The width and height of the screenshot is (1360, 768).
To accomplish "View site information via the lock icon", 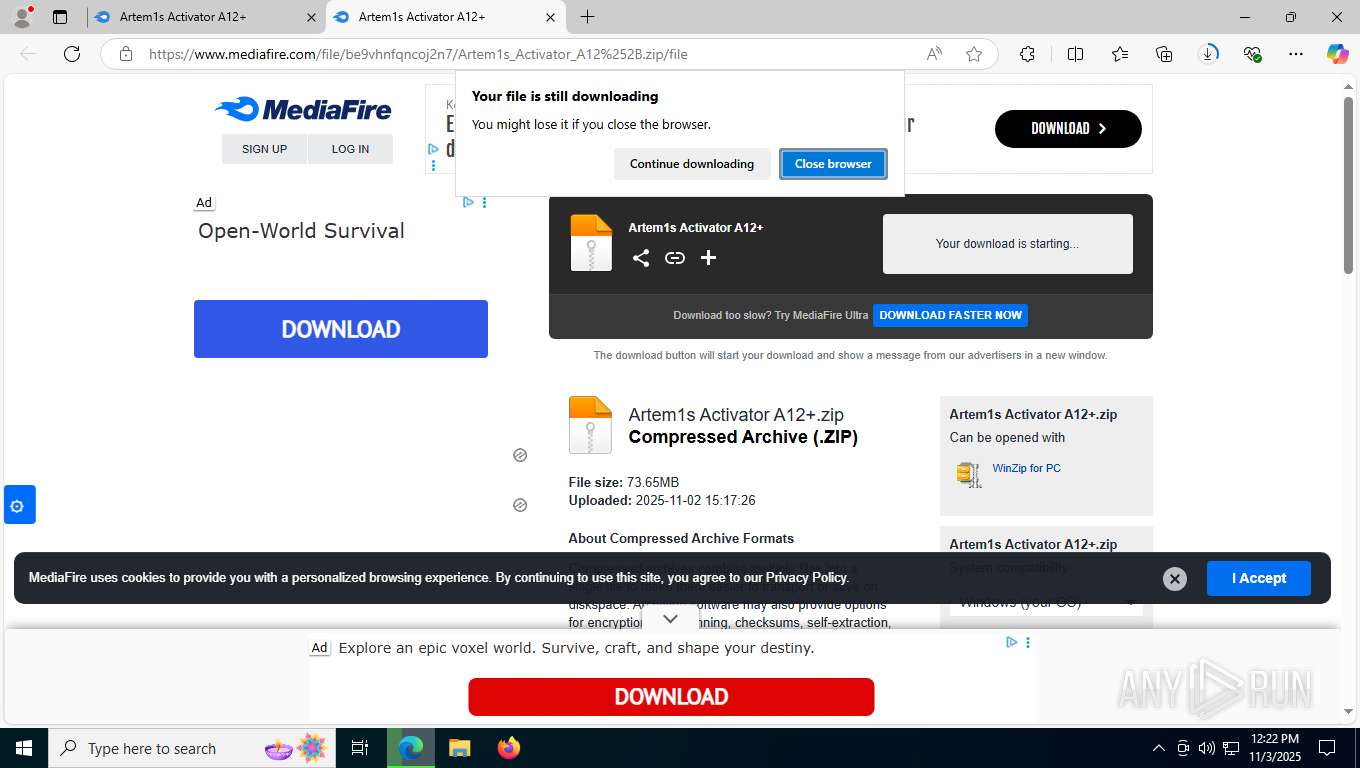I will click(x=126, y=54).
